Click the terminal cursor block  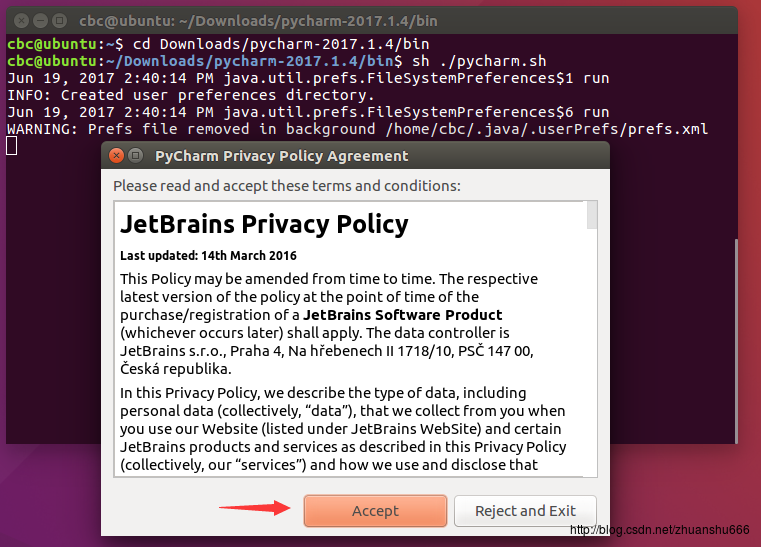point(12,146)
